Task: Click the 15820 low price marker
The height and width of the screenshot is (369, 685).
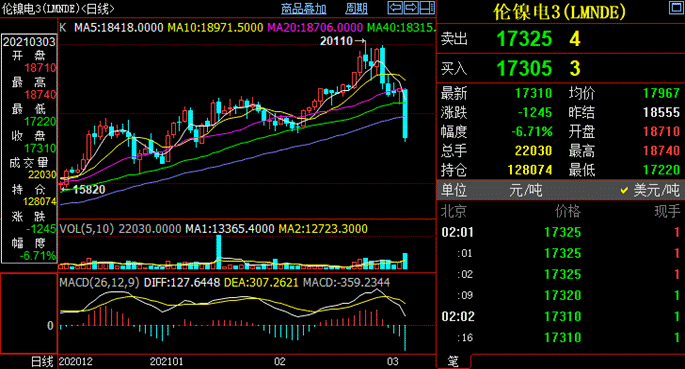Action: 89,190
